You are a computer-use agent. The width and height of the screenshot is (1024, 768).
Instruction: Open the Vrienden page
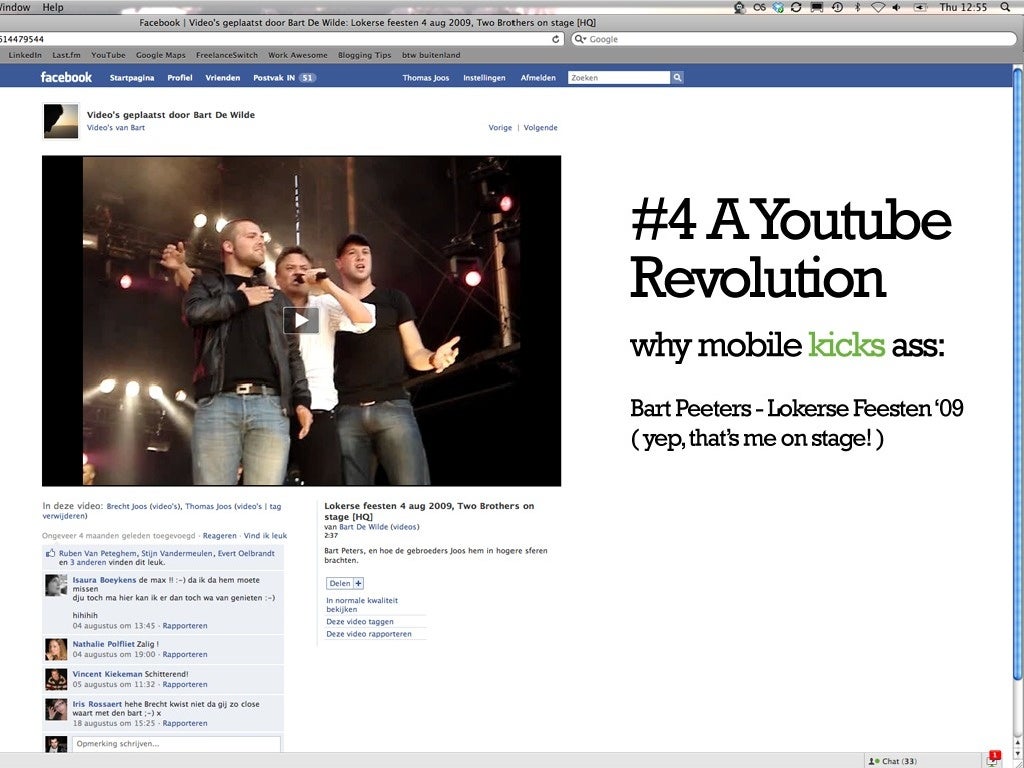[223, 78]
